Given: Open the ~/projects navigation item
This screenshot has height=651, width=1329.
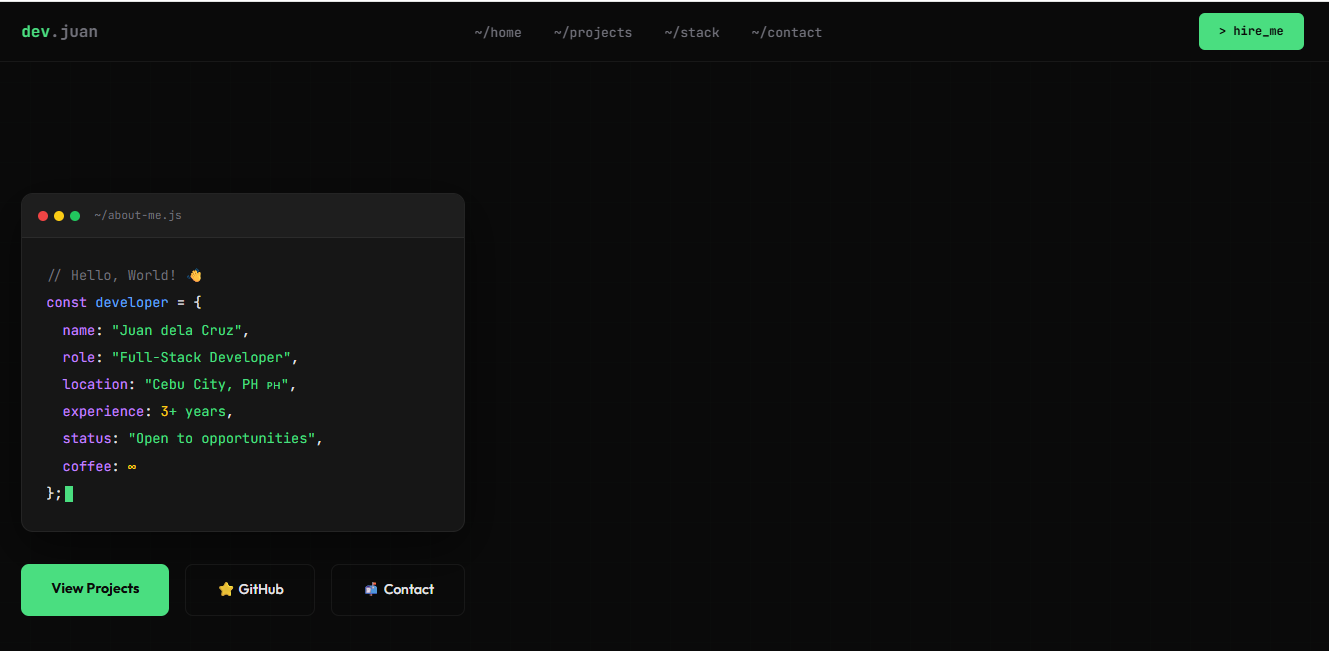Looking at the screenshot, I should click(x=593, y=31).
